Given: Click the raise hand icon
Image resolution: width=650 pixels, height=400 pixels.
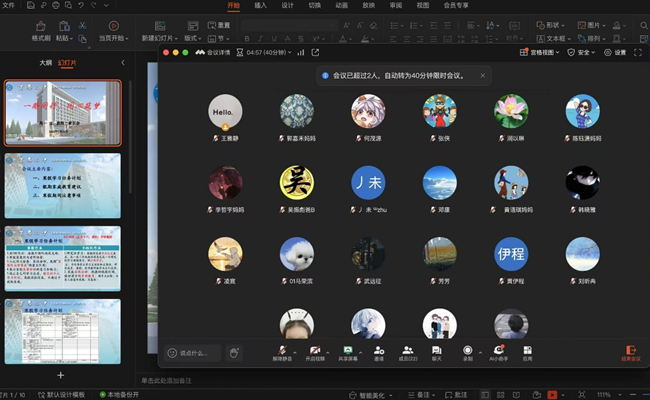Looking at the screenshot, I should coord(233,352).
